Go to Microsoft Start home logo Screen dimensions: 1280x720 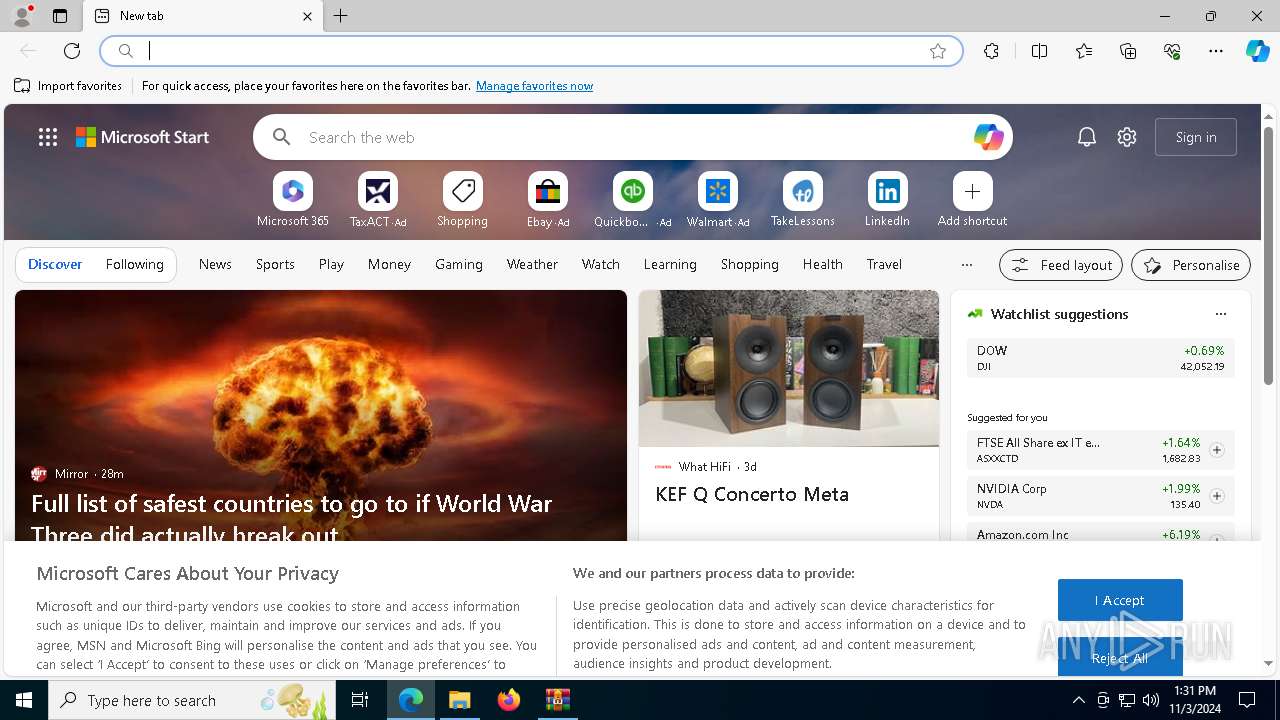tap(143, 137)
